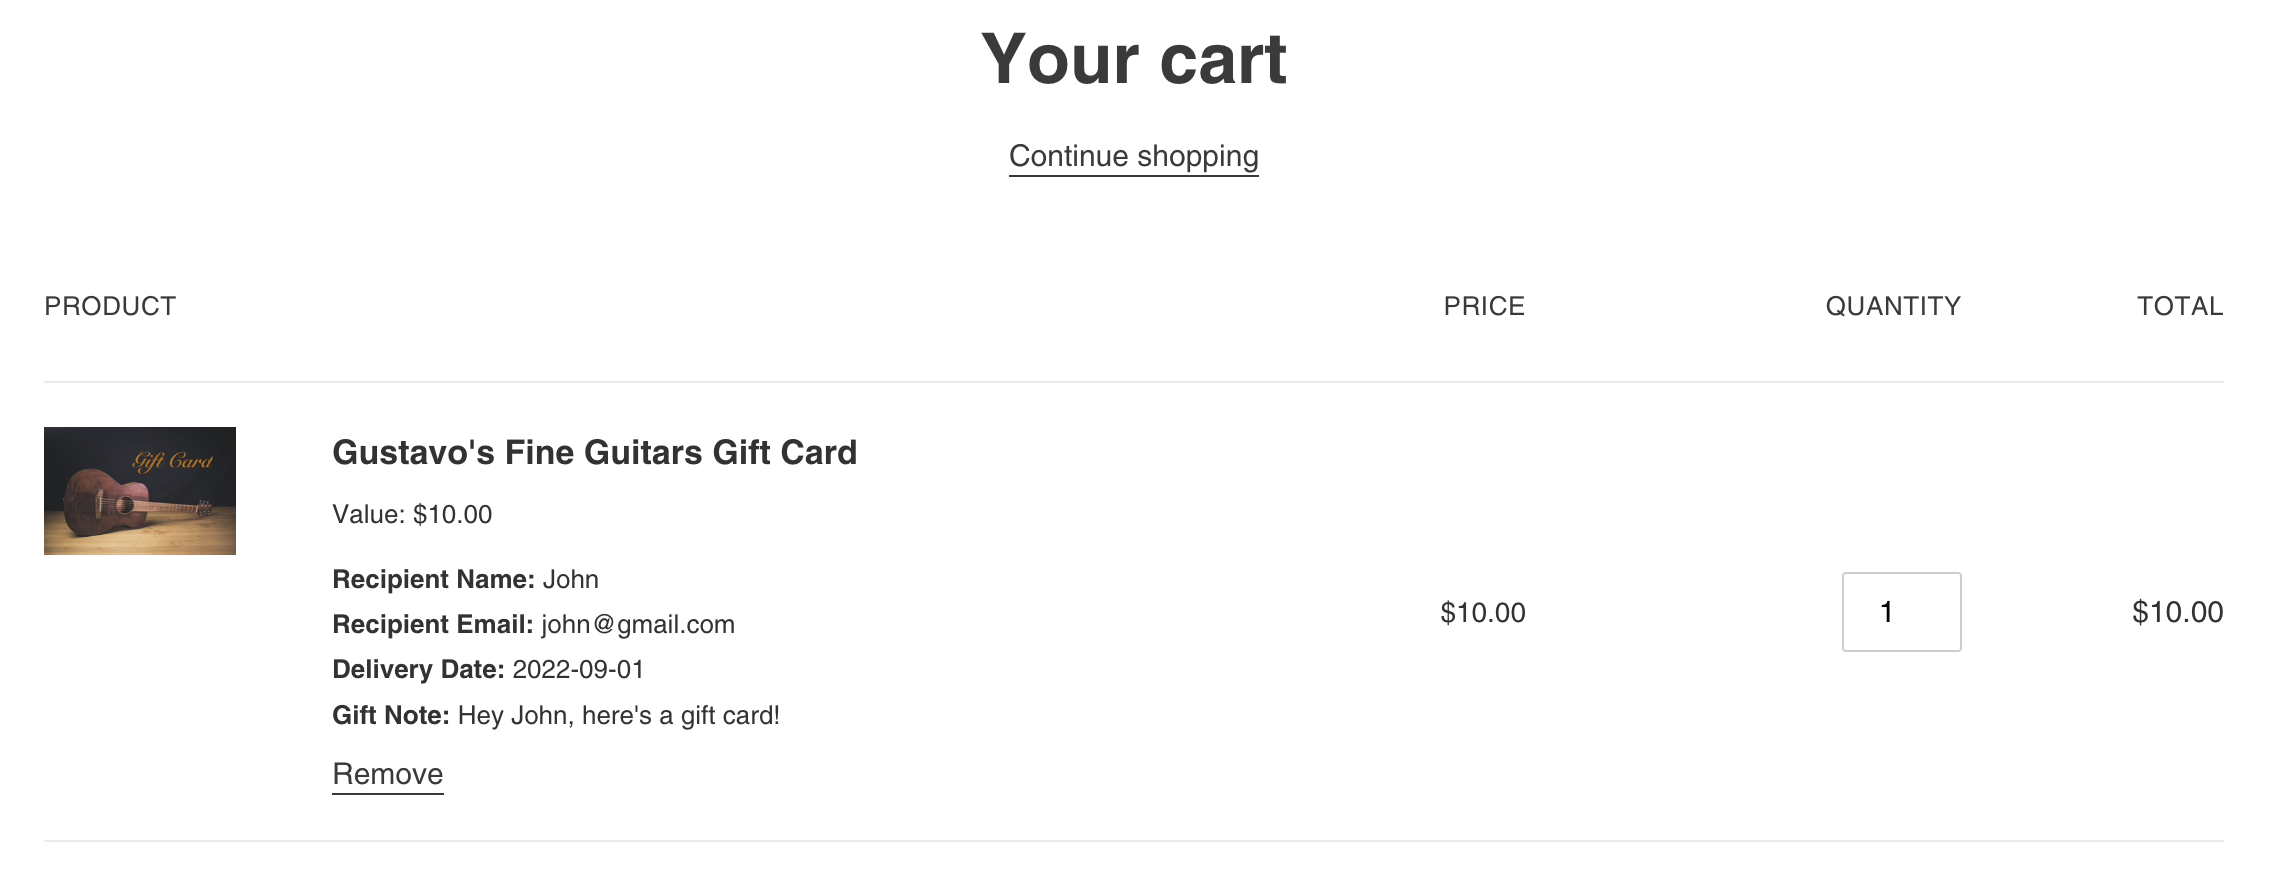Open Gustavo's Fine Guitars Gift Card title
The height and width of the screenshot is (876, 2270).
coord(594,453)
